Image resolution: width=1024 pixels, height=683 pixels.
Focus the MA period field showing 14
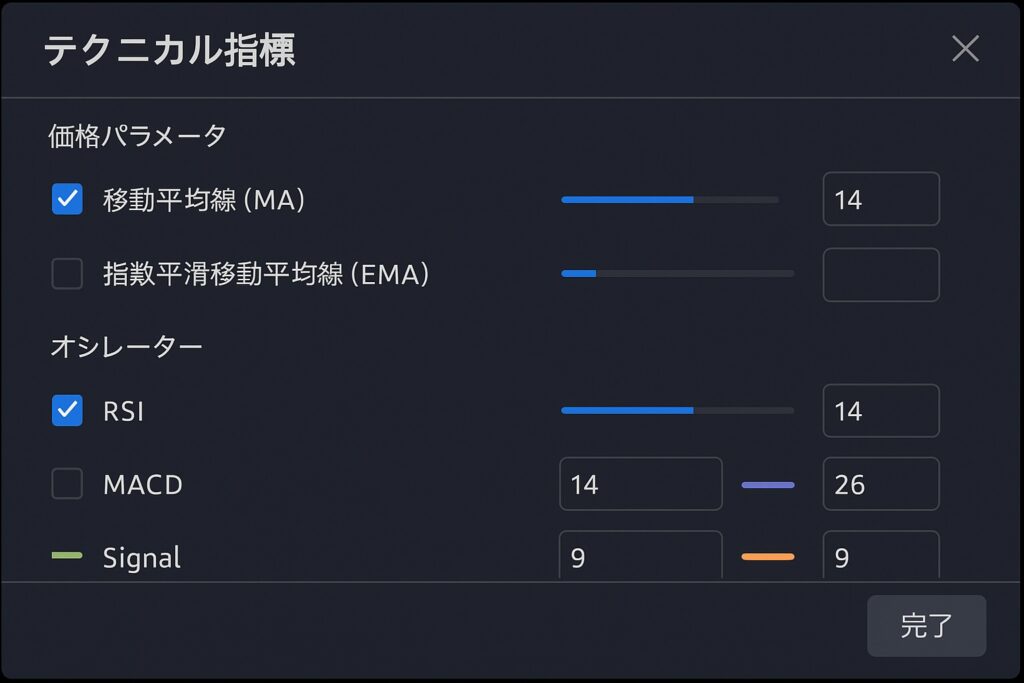tap(881, 199)
